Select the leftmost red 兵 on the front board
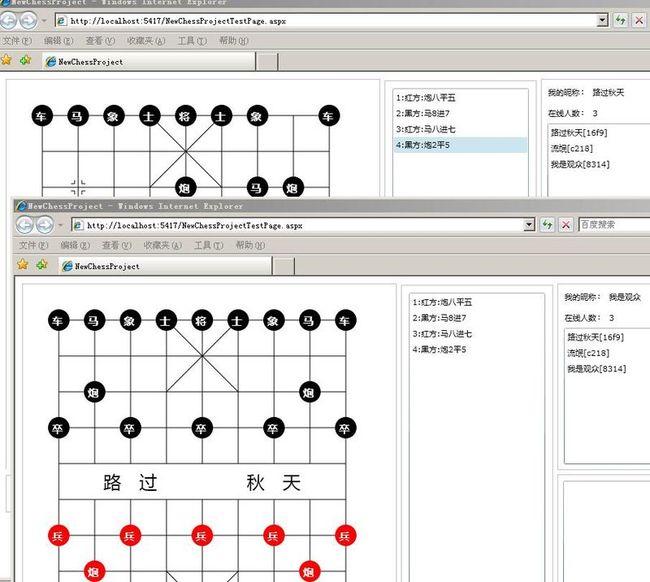Image resolution: width=650 pixels, height=582 pixels. pyautogui.click(x=58, y=536)
